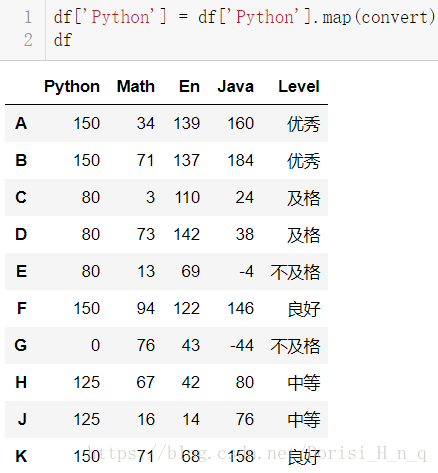Select row index G
Image resolution: width=438 pixels, height=473 pixels.
pos(21,345)
